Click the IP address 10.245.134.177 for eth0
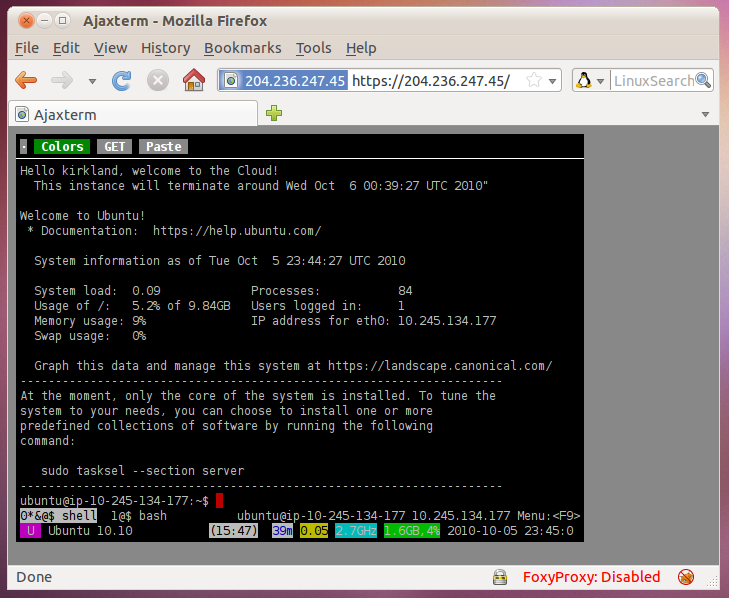The width and height of the screenshot is (729, 598). coord(447,321)
